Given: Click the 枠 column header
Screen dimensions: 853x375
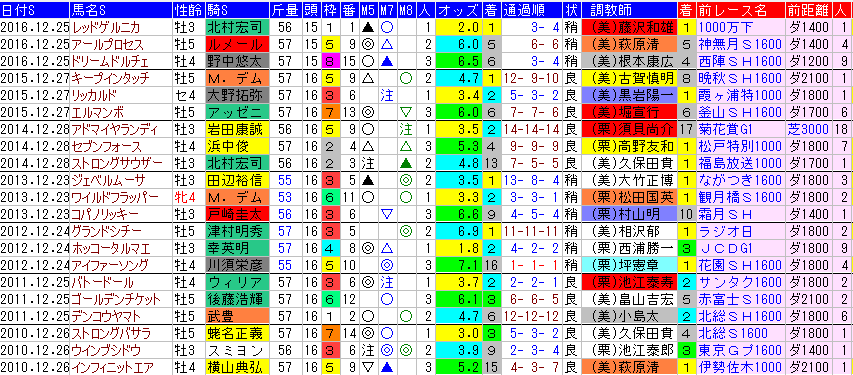Looking at the screenshot, I should point(330,9).
